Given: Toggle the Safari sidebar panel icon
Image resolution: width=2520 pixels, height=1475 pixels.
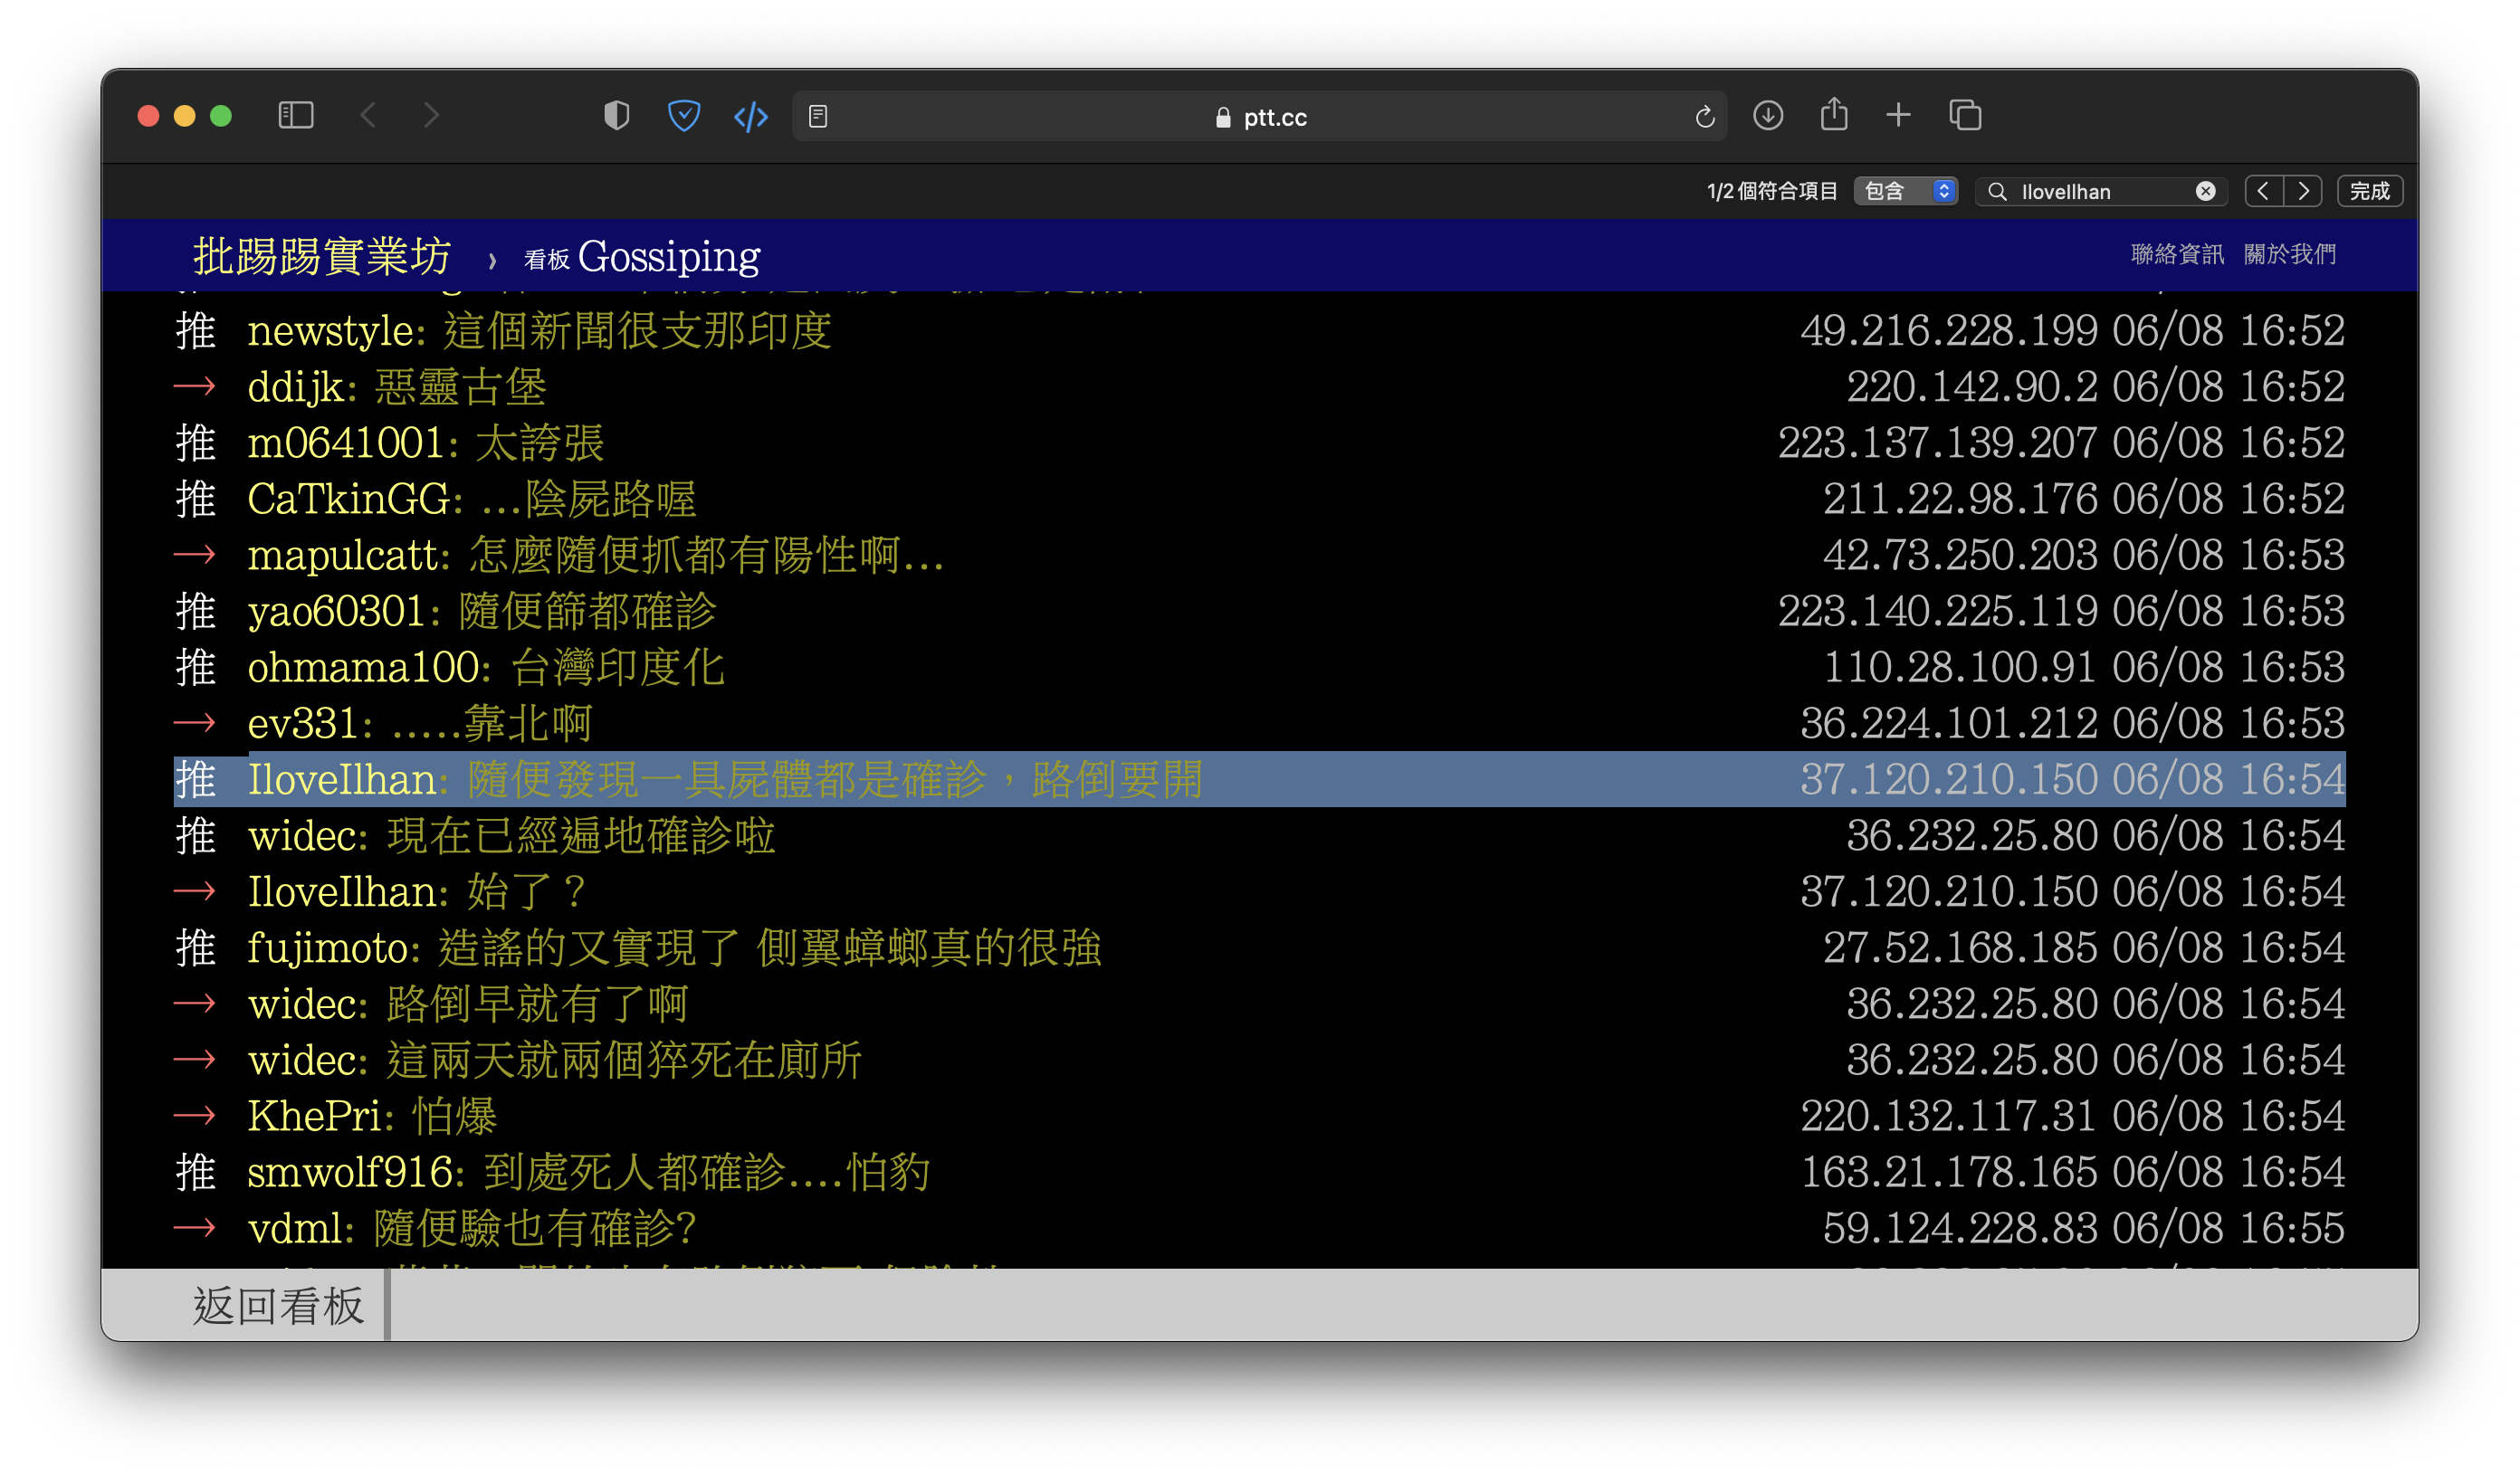Looking at the screenshot, I should pyautogui.click(x=295, y=116).
